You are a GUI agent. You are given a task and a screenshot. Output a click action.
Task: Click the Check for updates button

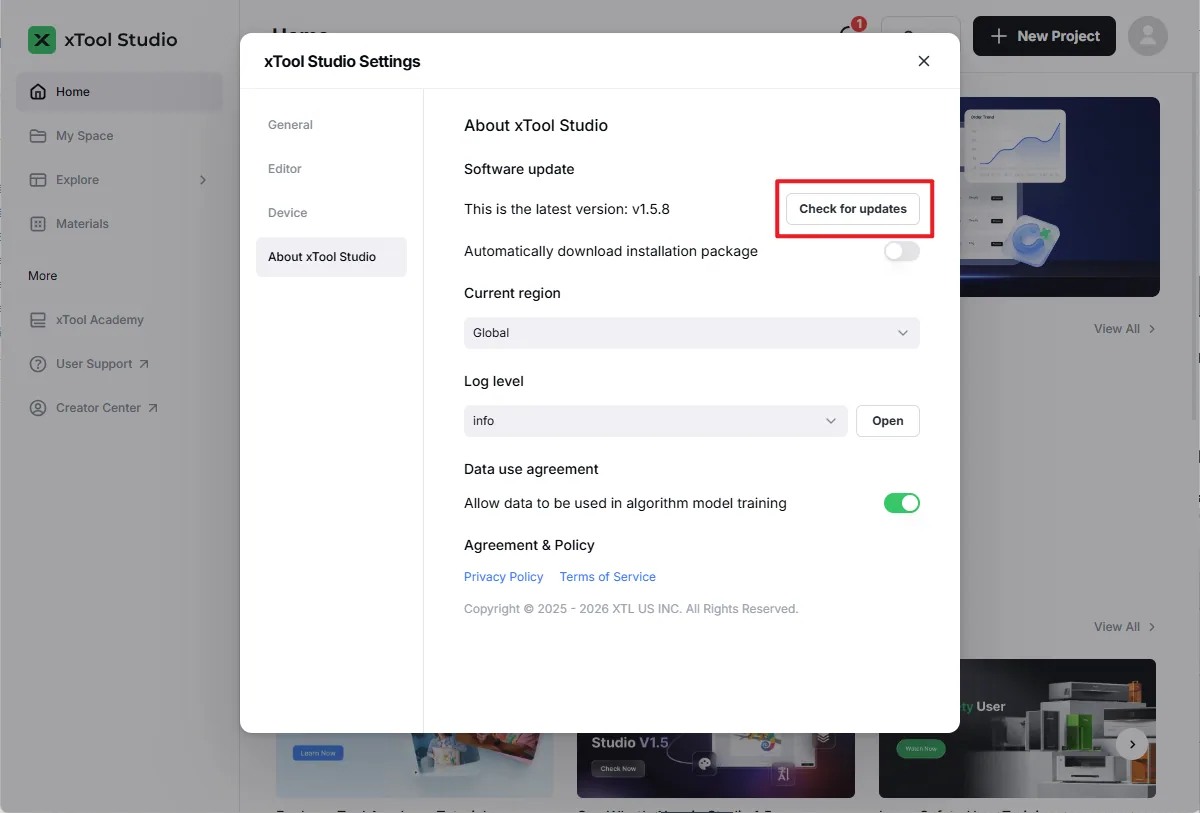(853, 209)
